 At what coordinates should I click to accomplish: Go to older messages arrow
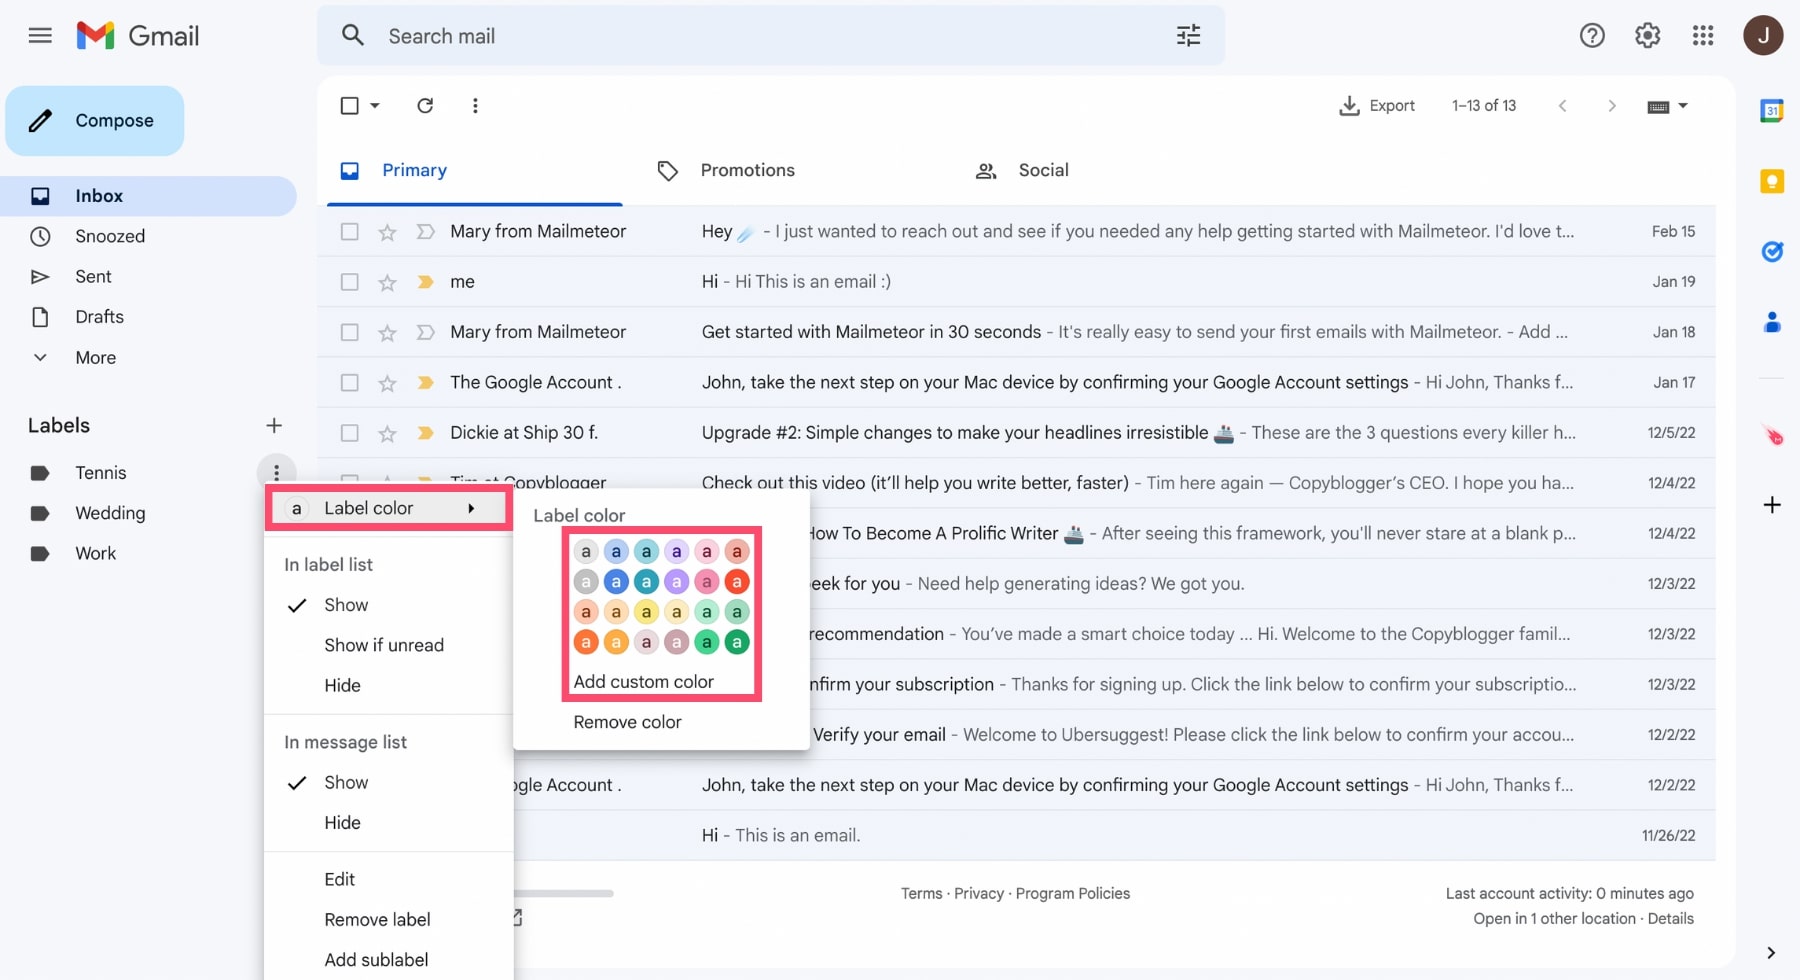(x=1611, y=106)
